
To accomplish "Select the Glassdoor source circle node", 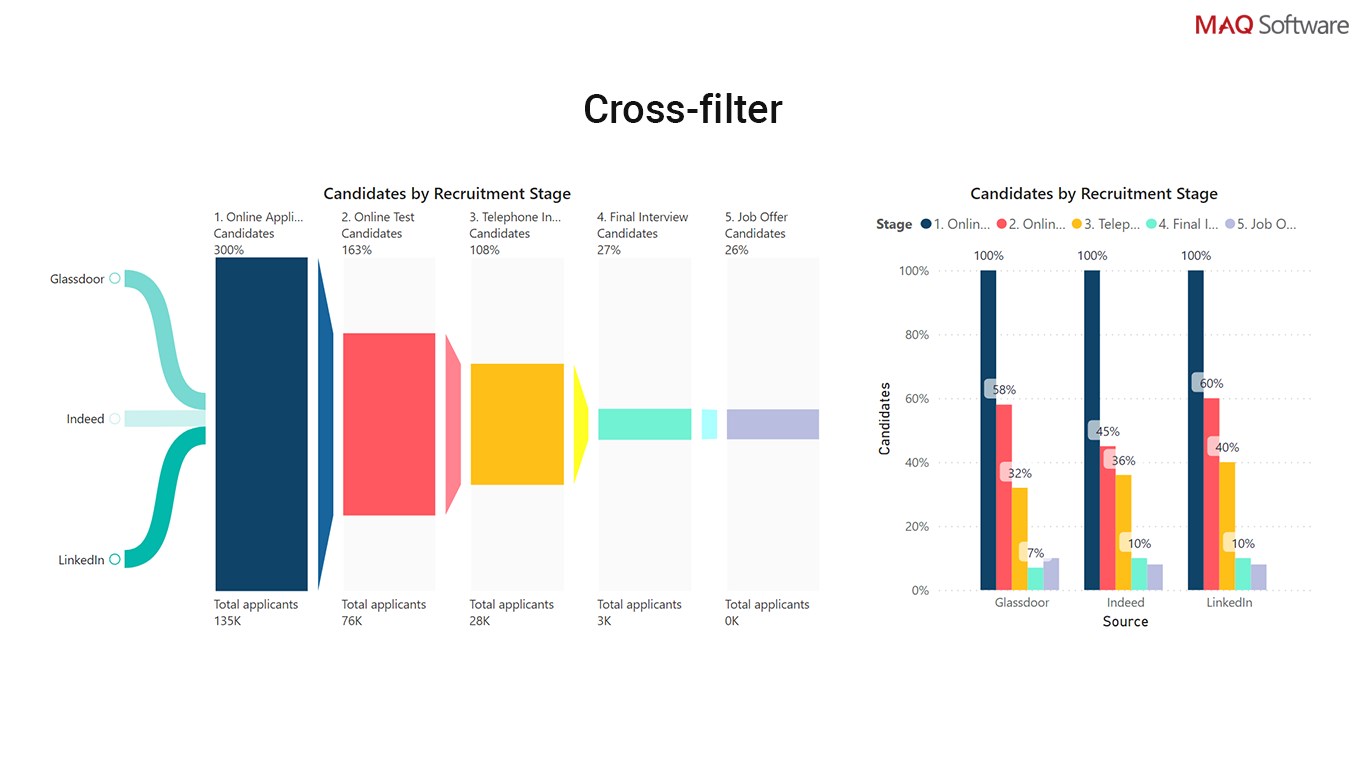I will point(115,279).
